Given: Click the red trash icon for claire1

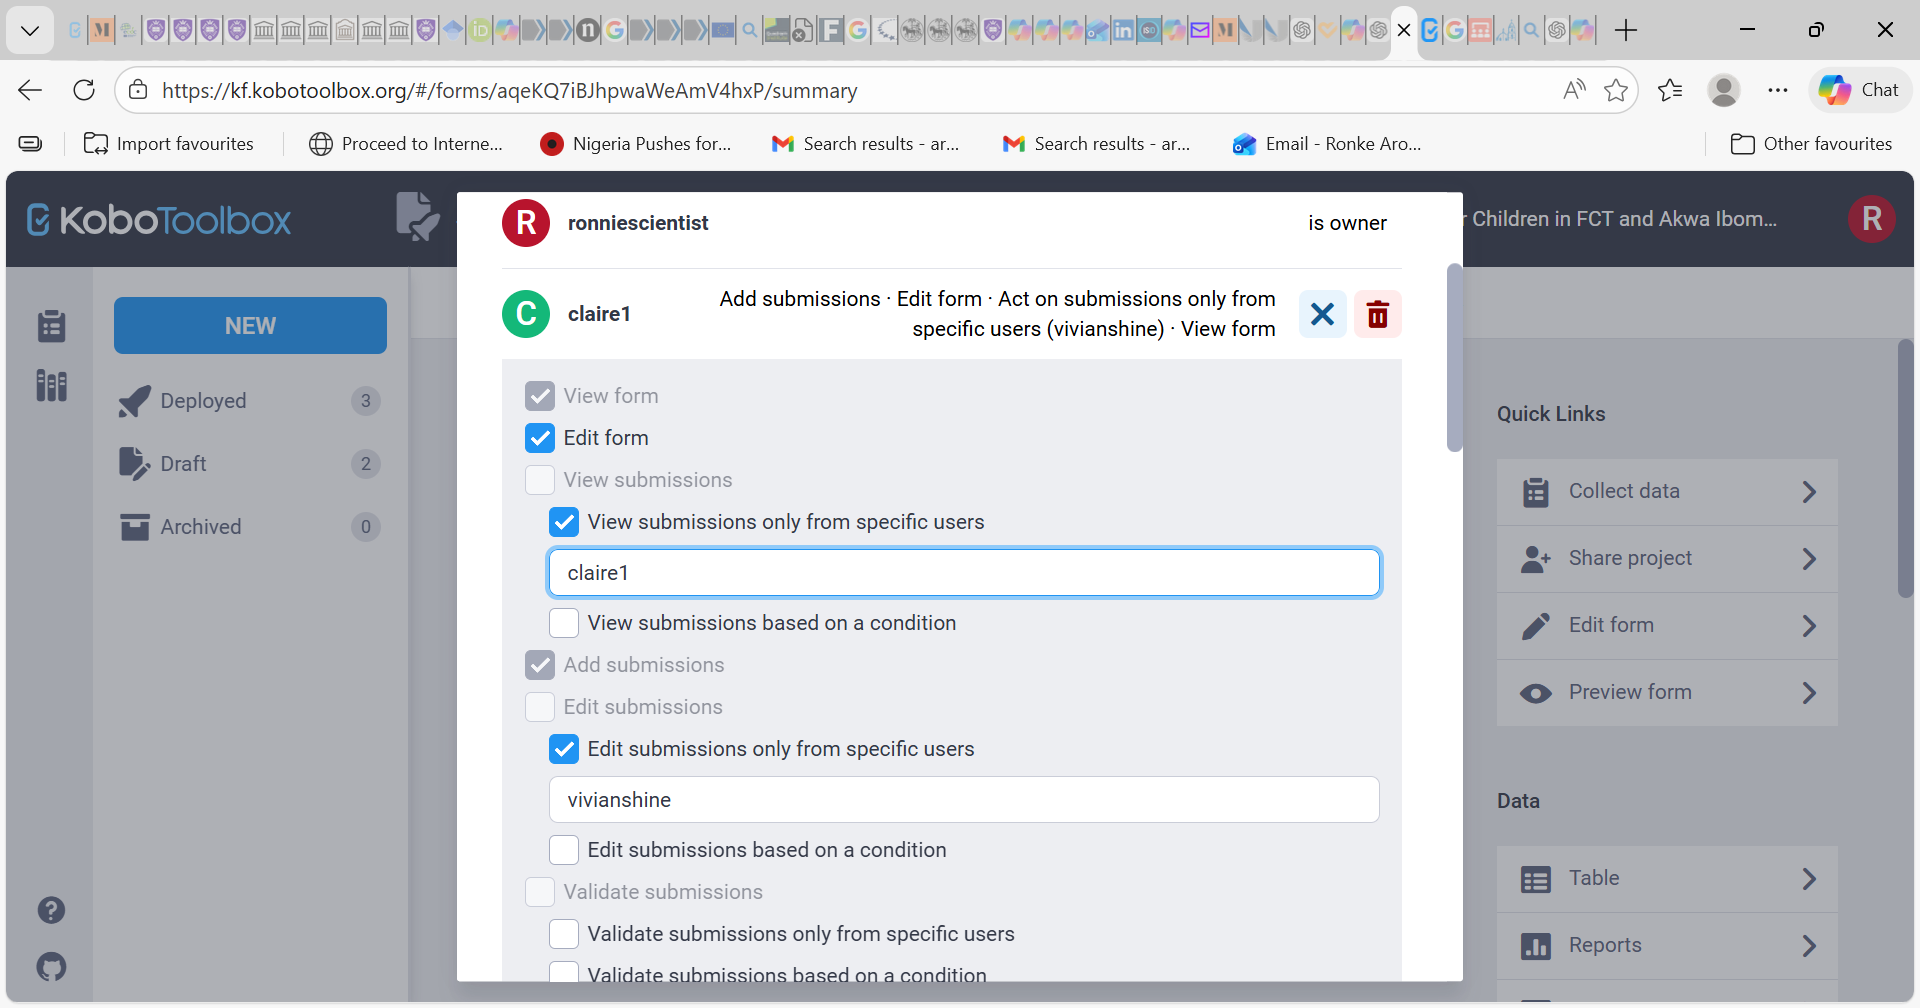Looking at the screenshot, I should [x=1377, y=314].
